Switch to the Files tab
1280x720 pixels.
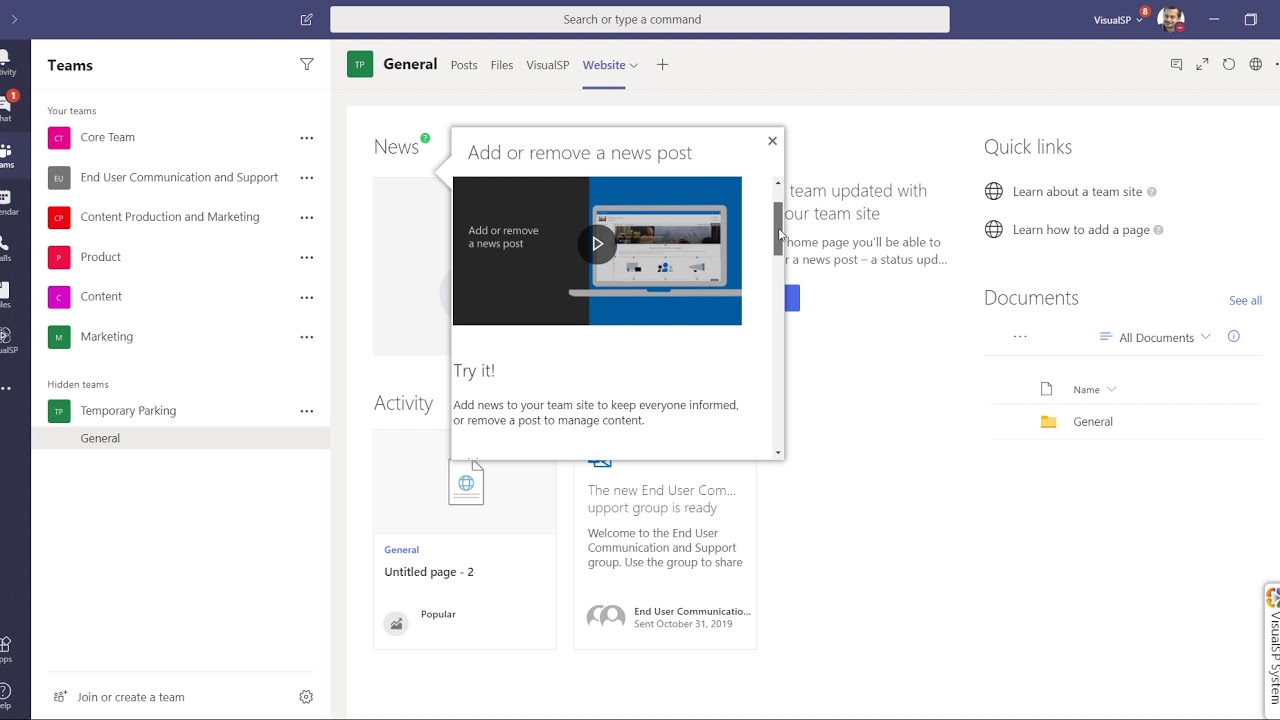click(502, 65)
